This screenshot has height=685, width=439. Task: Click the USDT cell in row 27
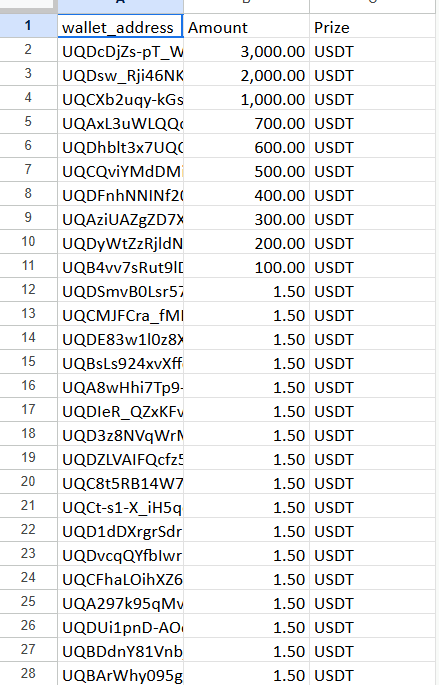pos(372,650)
